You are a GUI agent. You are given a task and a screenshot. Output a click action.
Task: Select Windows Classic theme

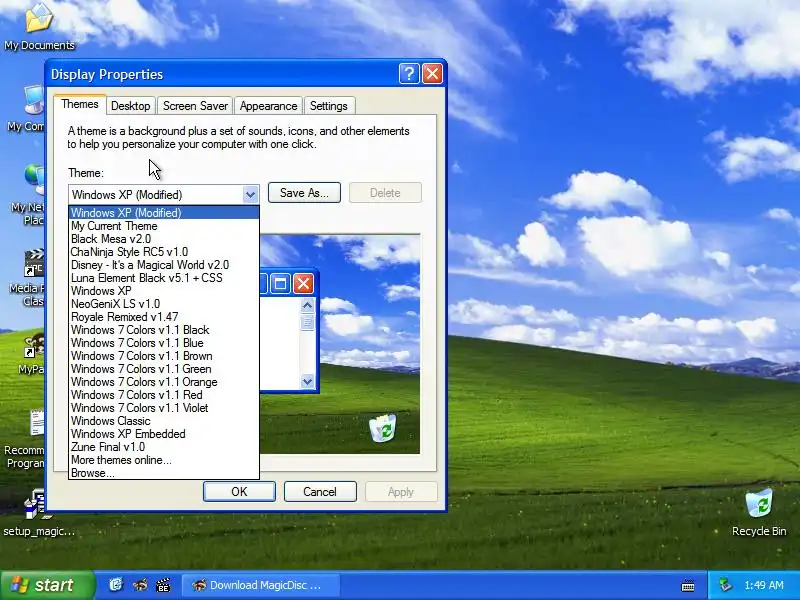[x=164, y=421]
